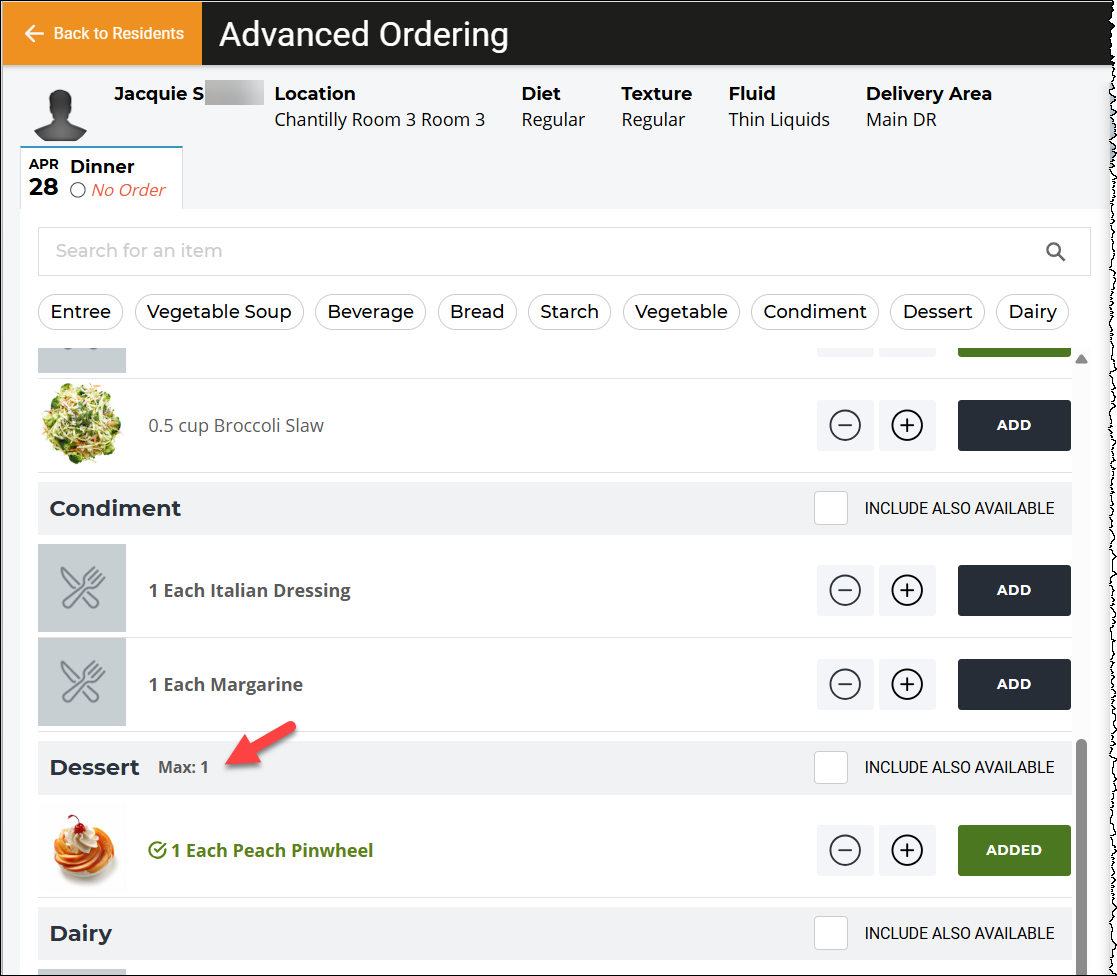Jump to Starch category
1117x976 pixels.
click(569, 312)
